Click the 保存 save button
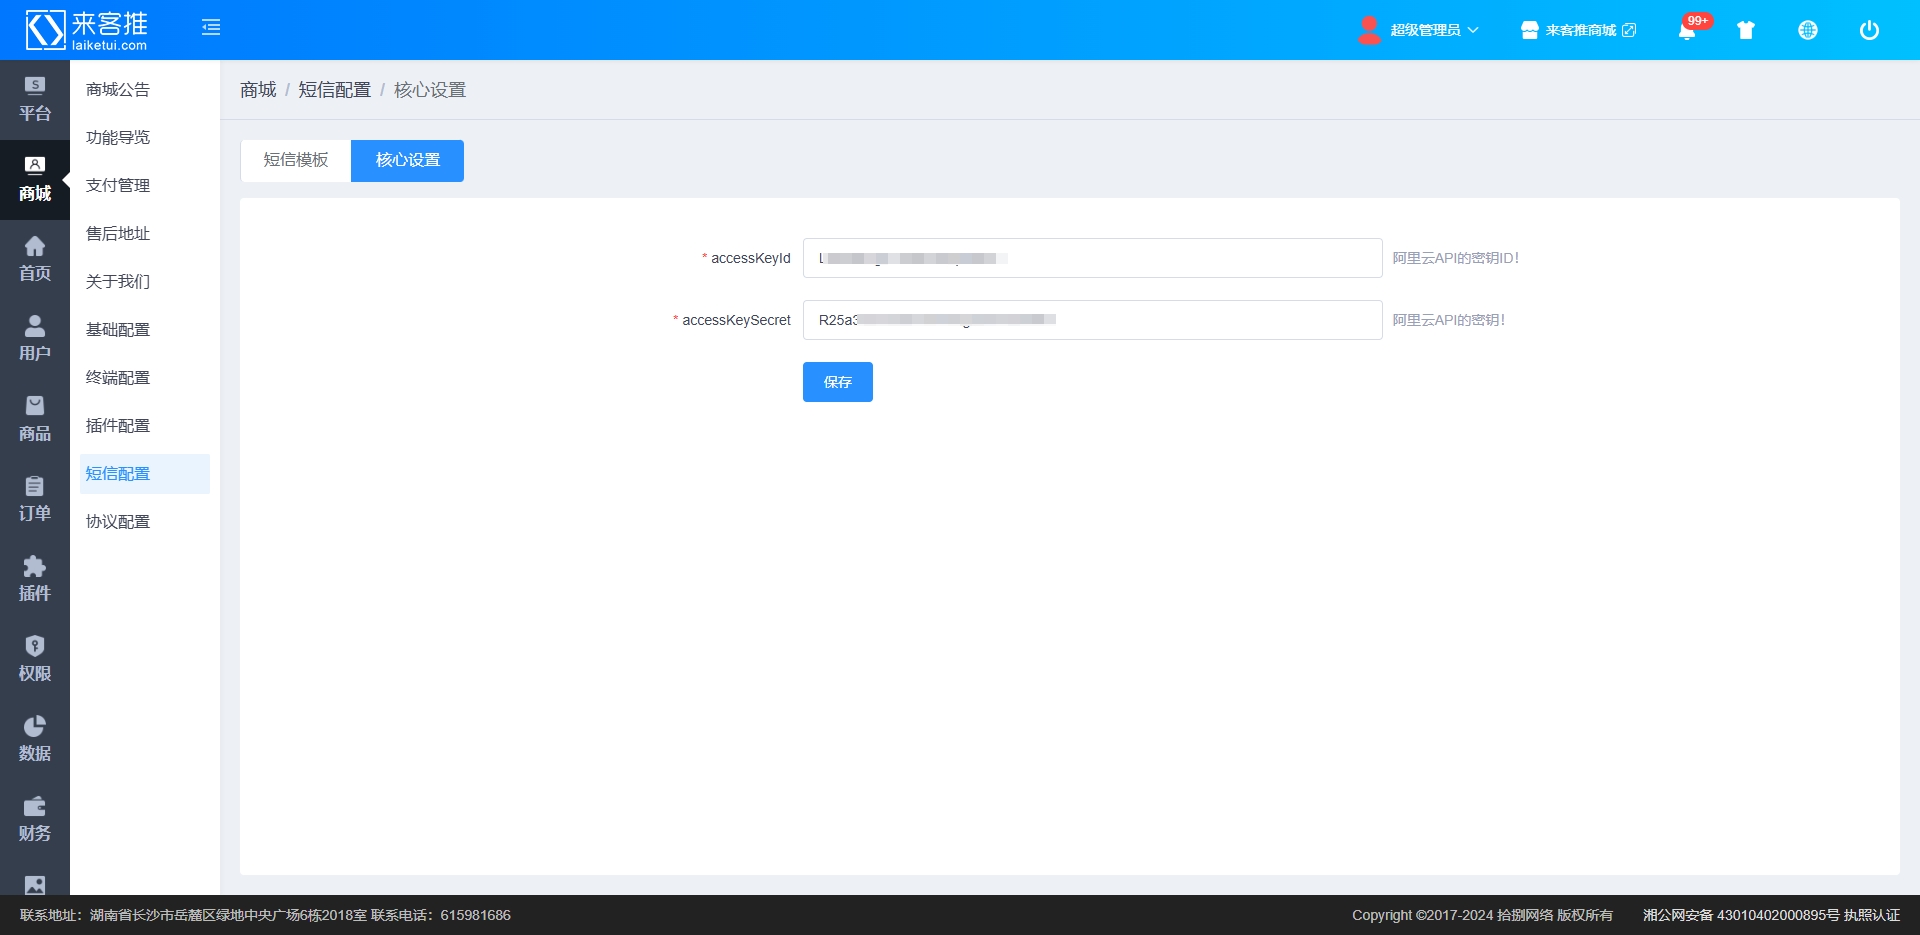The width and height of the screenshot is (1920, 935). tap(837, 382)
